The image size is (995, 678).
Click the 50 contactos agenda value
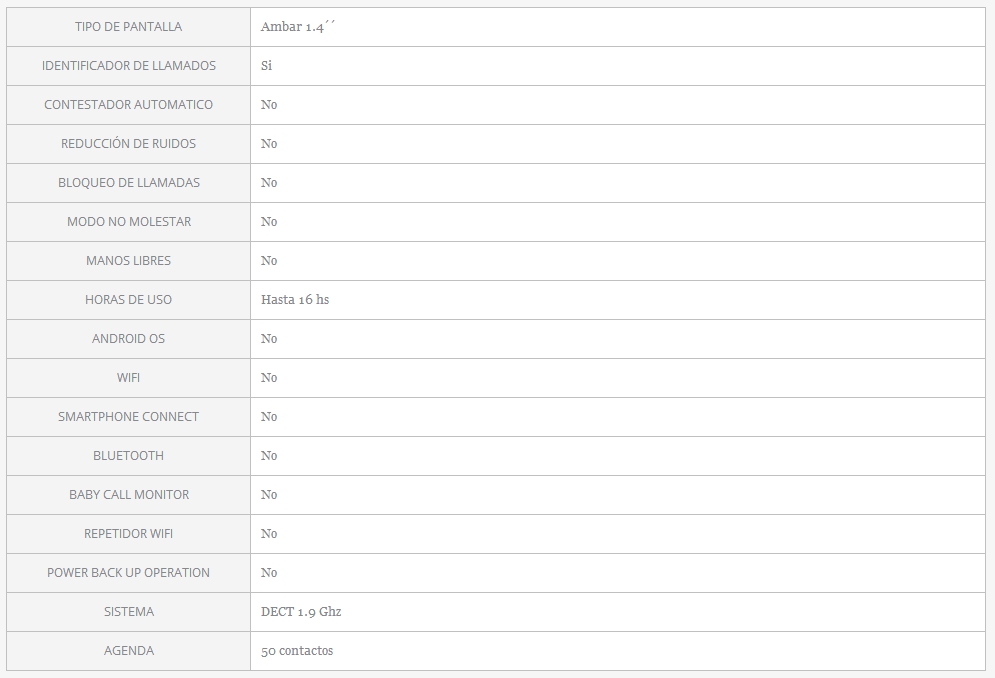[x=297, y=651]
